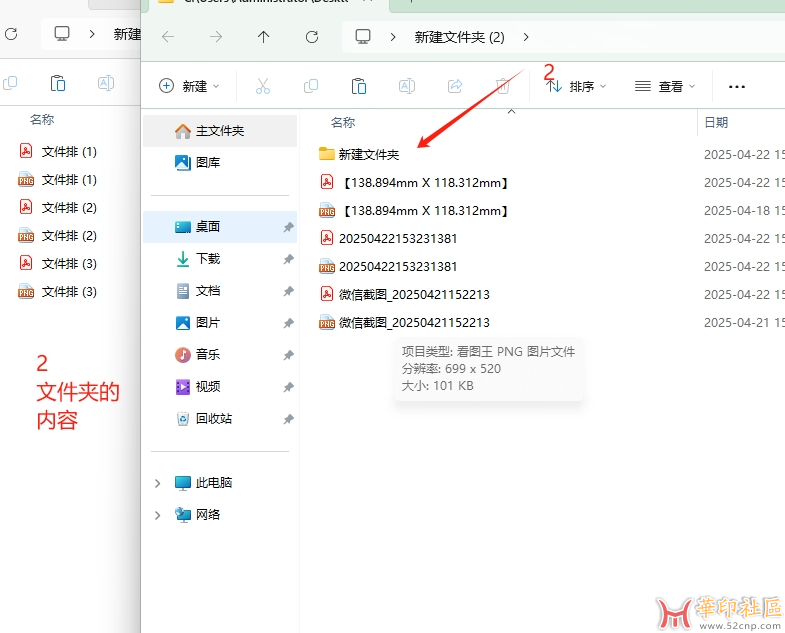Expand the 此电脑 tree node
Image resolution: width=785 pixels, height=633 pixels.
[157, 483]
